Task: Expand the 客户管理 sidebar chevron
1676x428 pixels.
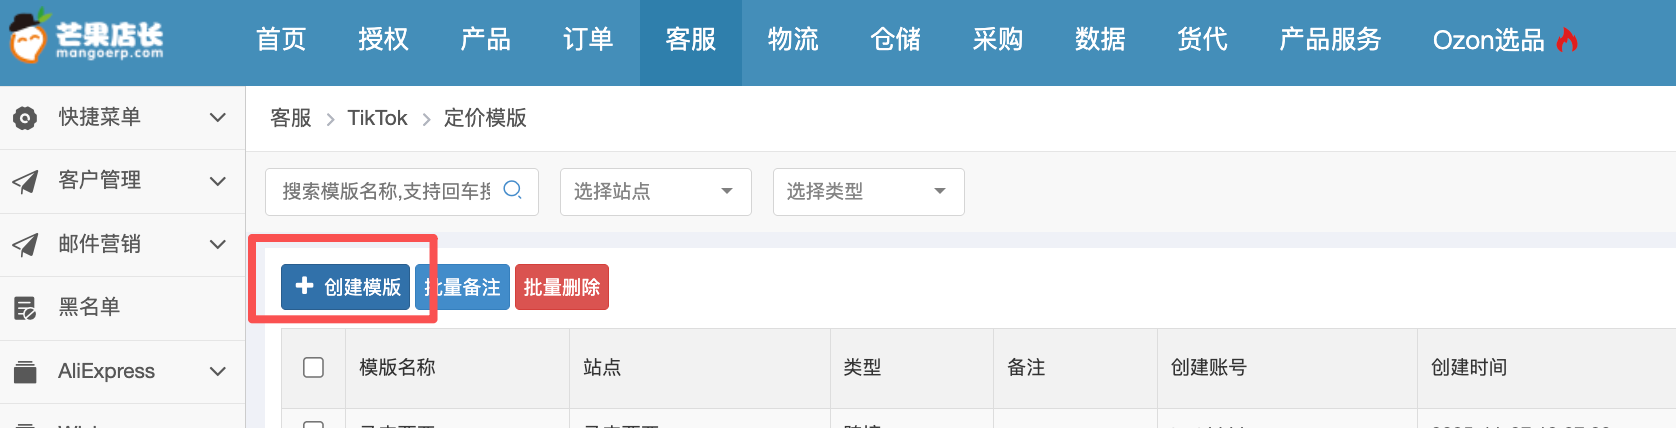Action: (217, 181)
